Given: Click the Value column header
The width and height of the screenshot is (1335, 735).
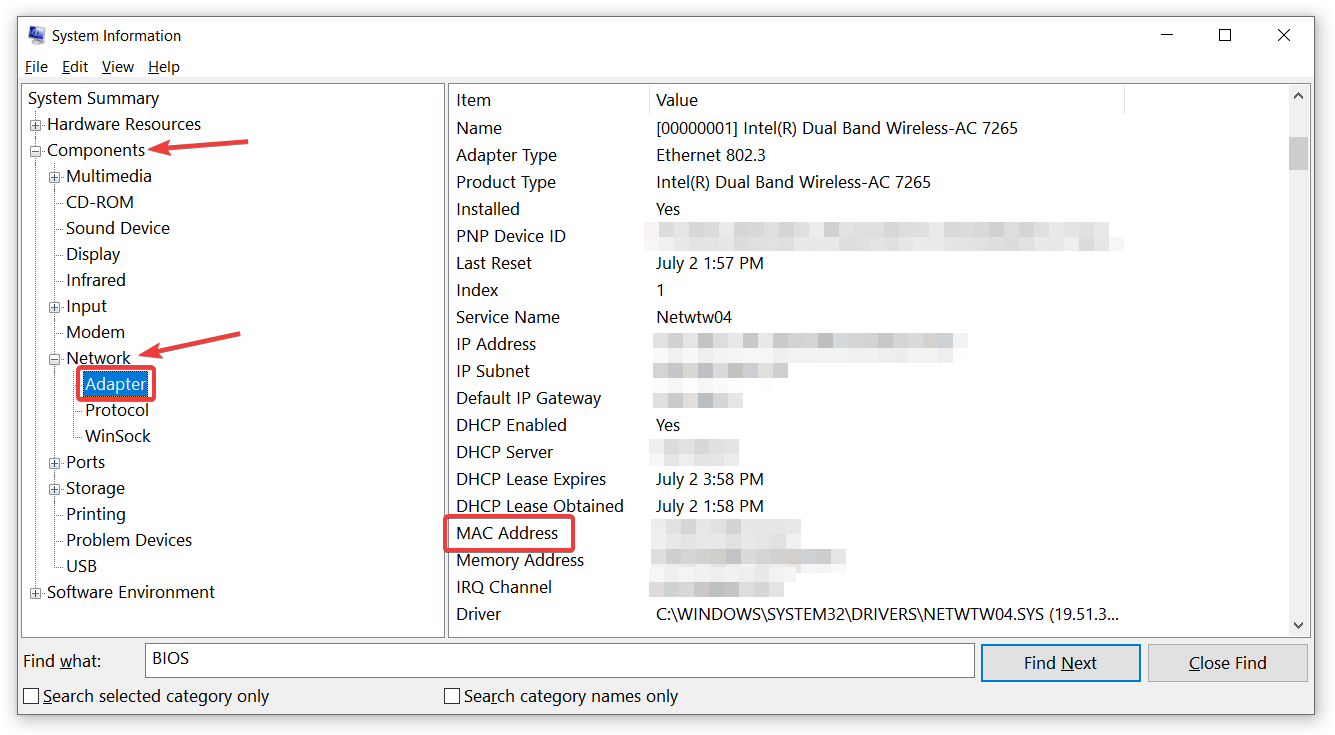Looking at the screenshot, I should [x=887, y=100].
